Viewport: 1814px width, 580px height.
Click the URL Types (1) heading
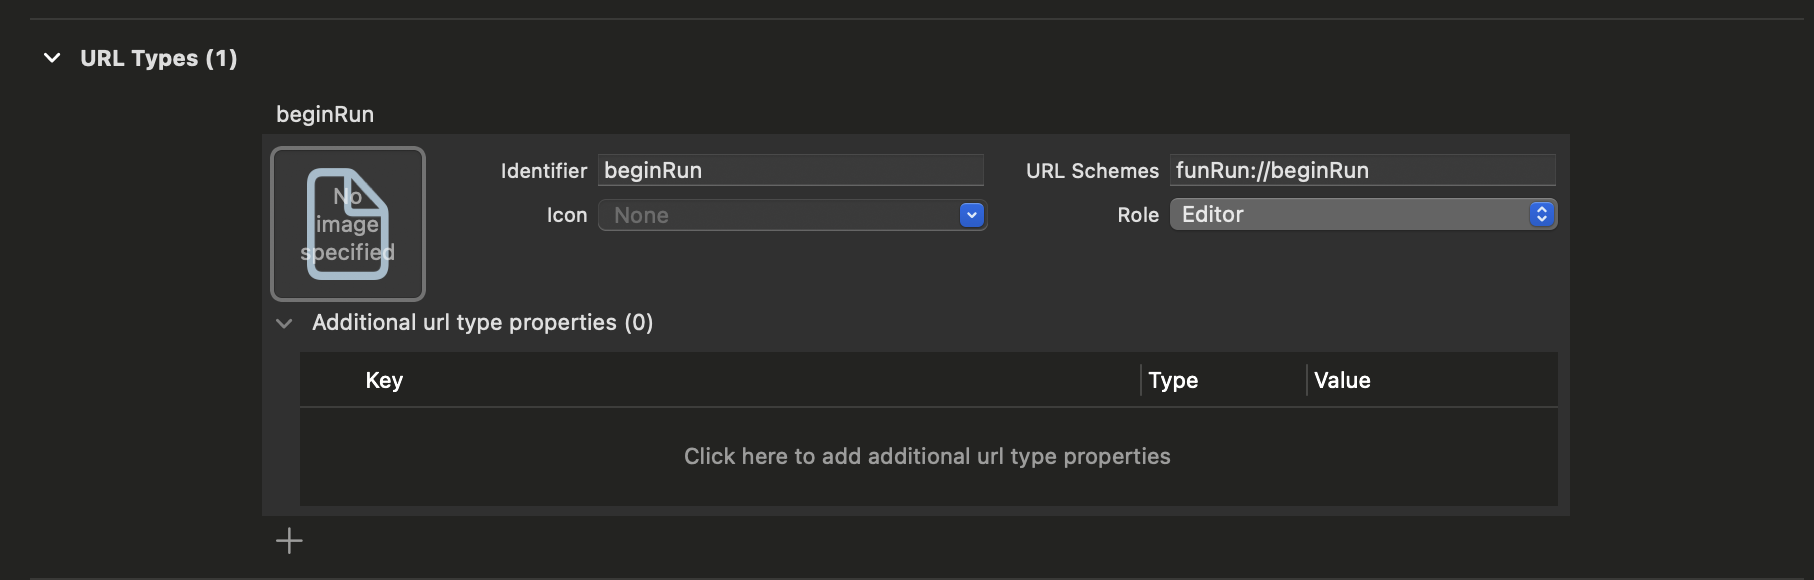click(x=158, y=58)
